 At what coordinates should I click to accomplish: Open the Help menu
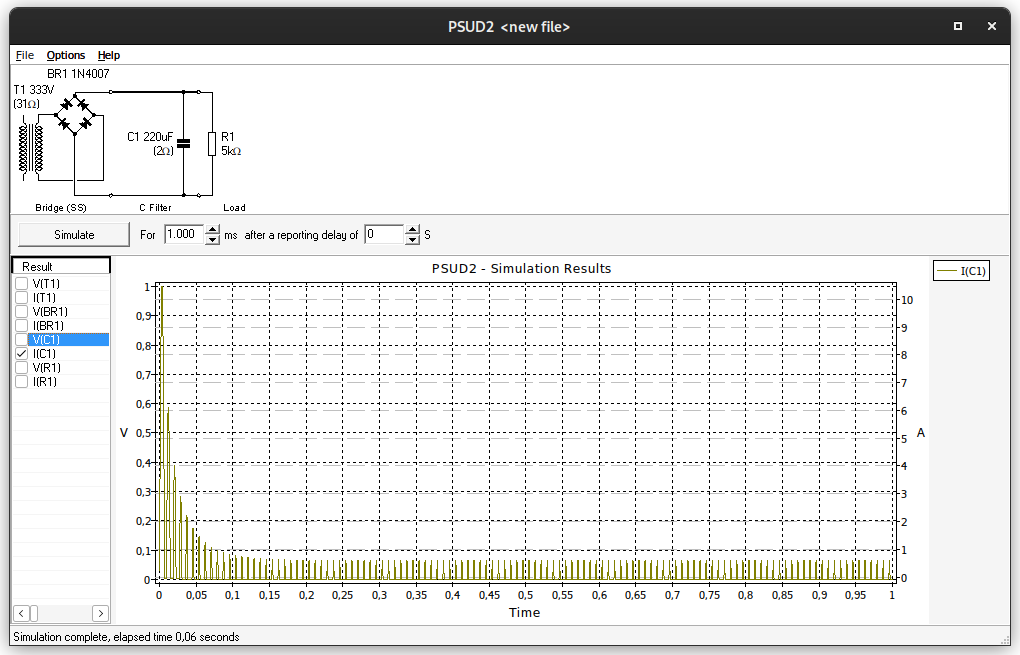point(109,55)
